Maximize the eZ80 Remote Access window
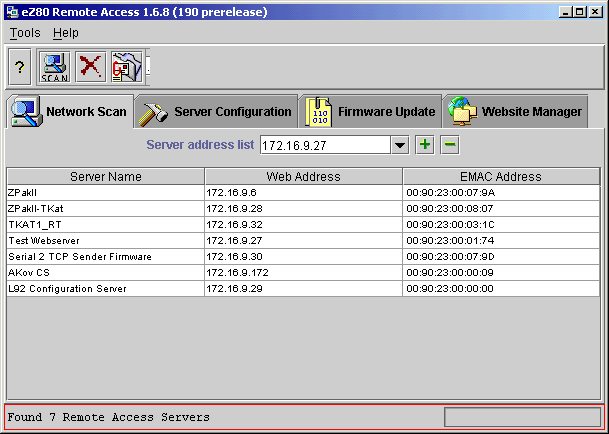The height and width of the screenshot is (434, 609). pyautogui.click(x=580, y=12)
